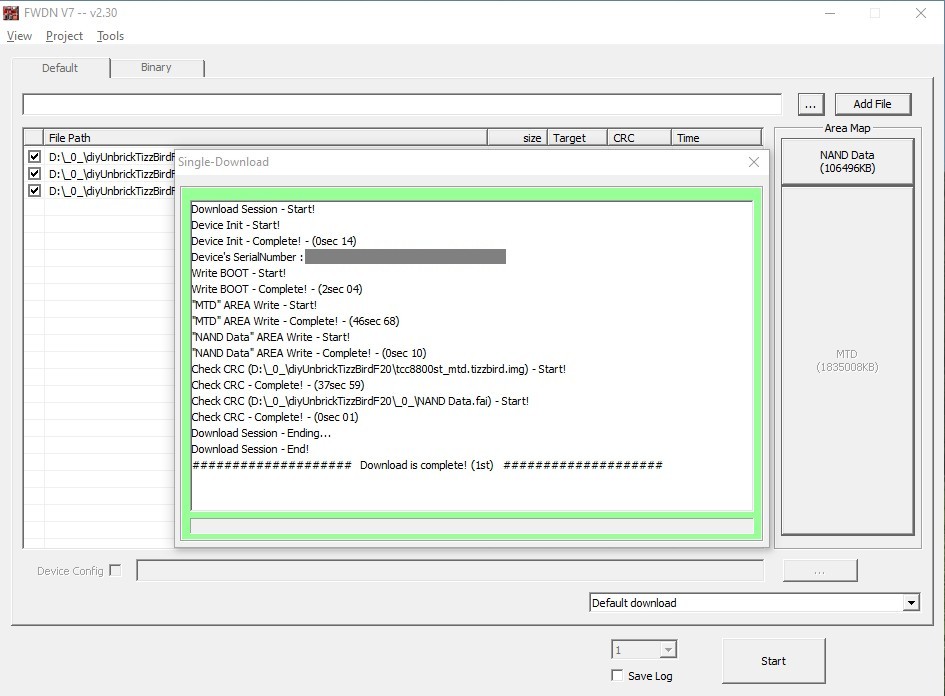Expand the Default download dropdown

(910, 603)
